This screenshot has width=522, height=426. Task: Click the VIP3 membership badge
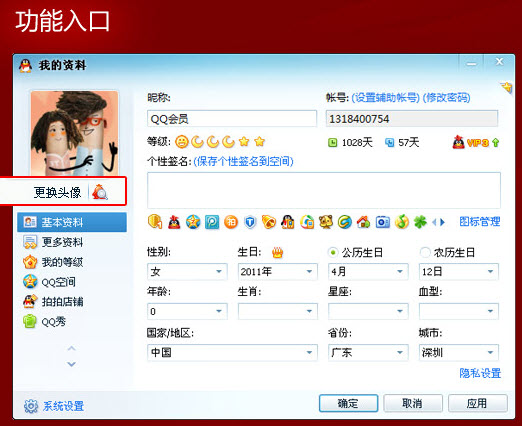[x=476, y=143]
